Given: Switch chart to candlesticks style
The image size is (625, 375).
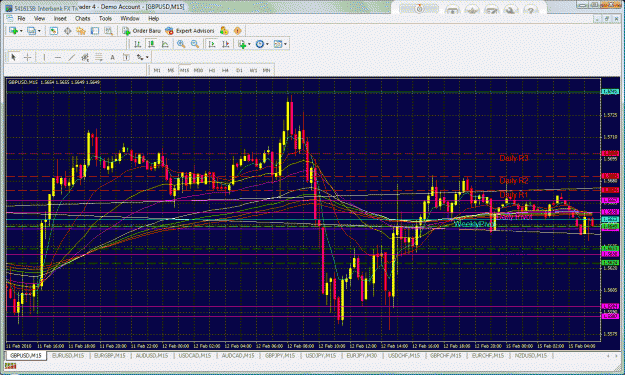Looking at the screenshot, I should (151, 44).
